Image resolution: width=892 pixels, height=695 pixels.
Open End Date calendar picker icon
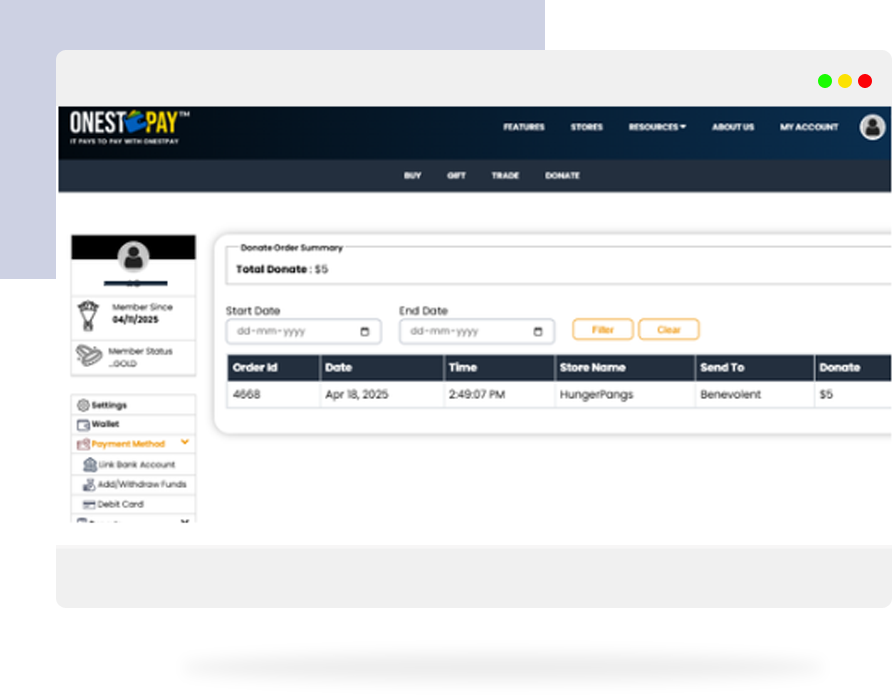(538, 332)
